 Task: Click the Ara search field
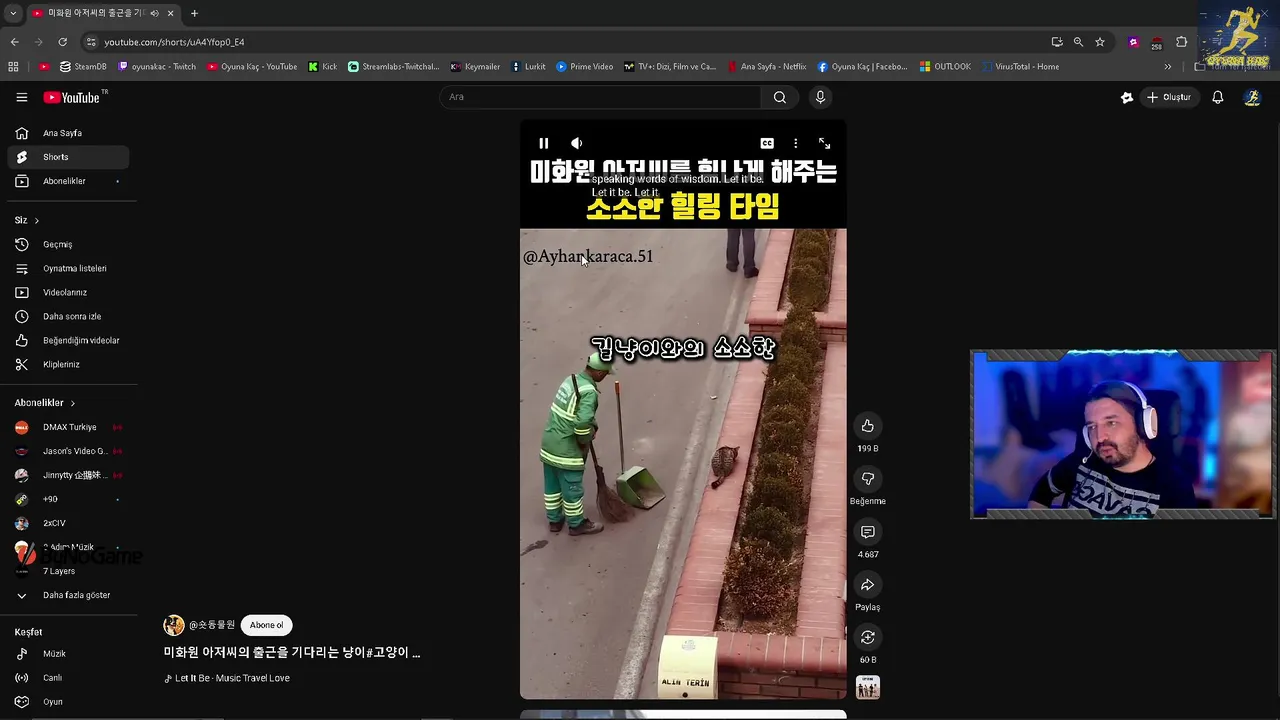[x=600, y=97]
